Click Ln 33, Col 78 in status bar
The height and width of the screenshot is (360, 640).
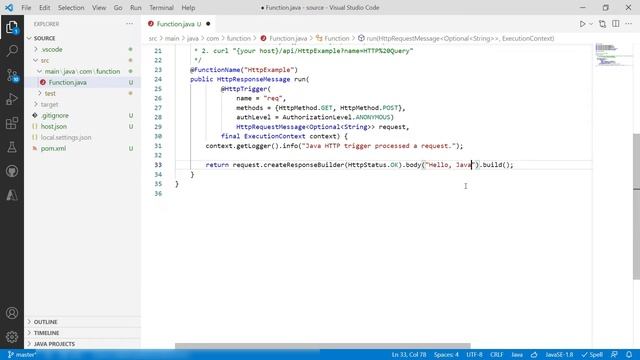[x=409, y=355]
